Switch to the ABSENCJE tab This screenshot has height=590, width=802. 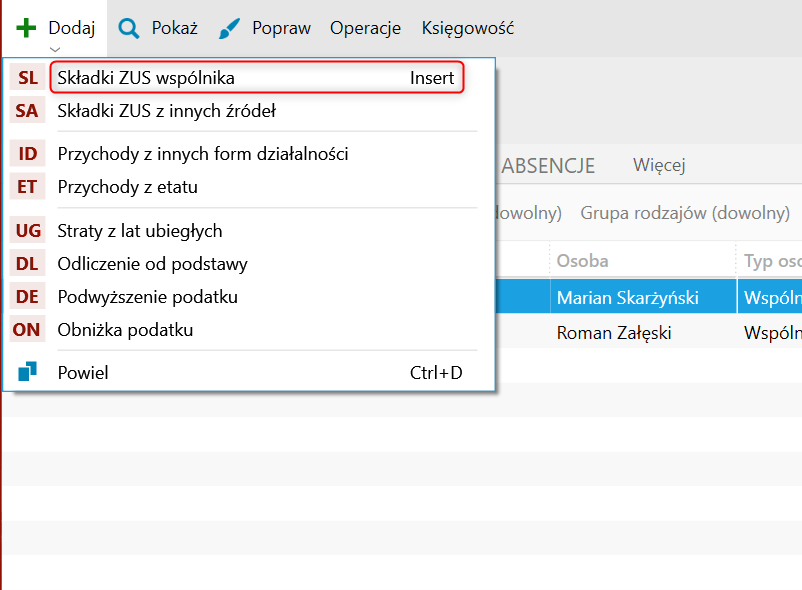click(x=547, y=166)
